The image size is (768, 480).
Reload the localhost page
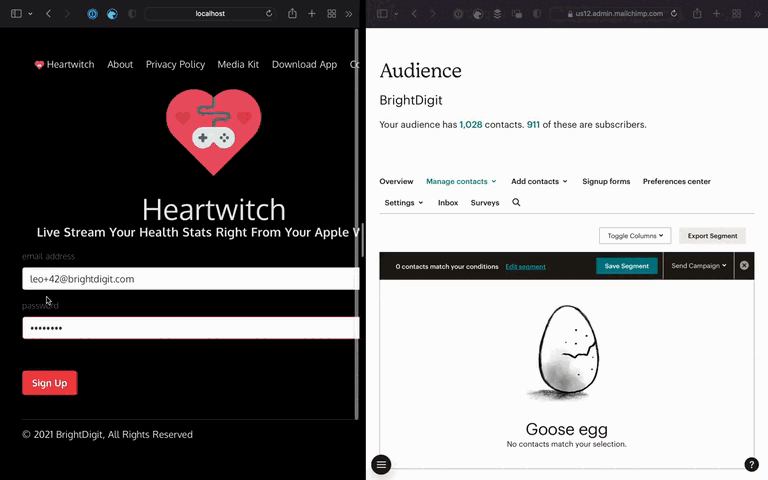(269, 14)
